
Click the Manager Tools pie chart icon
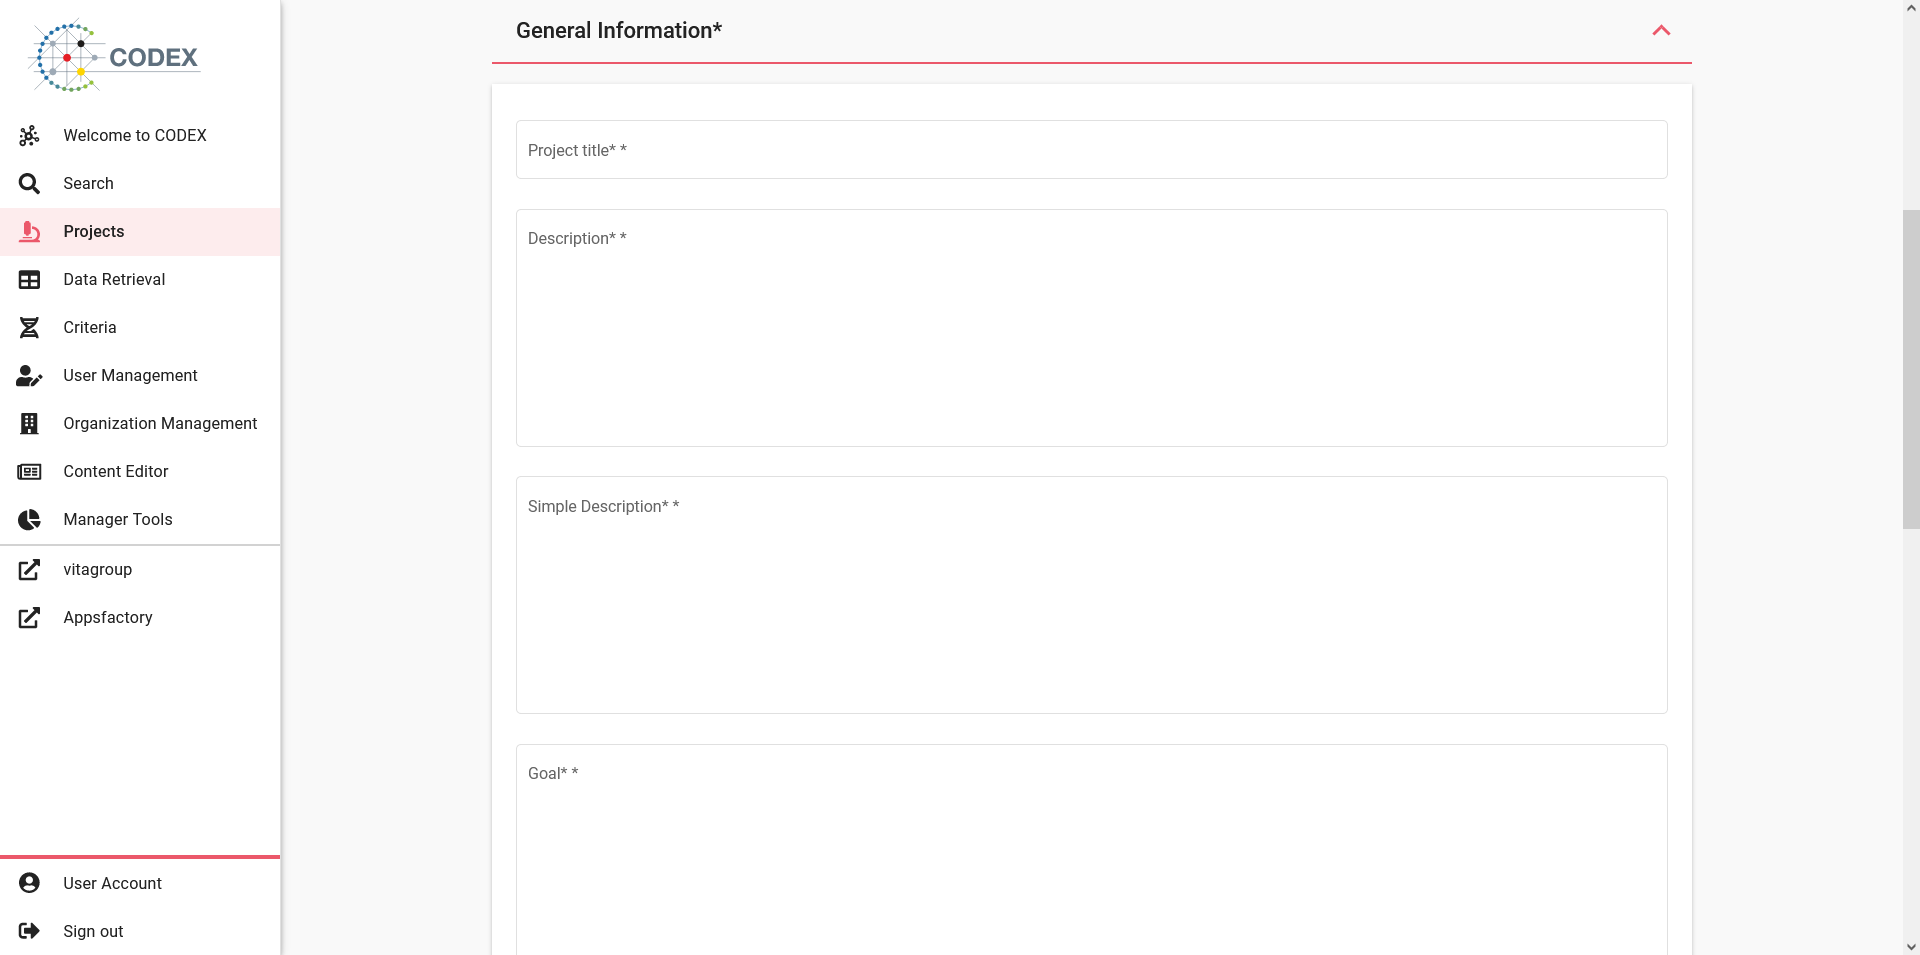[x=29, y=519]
